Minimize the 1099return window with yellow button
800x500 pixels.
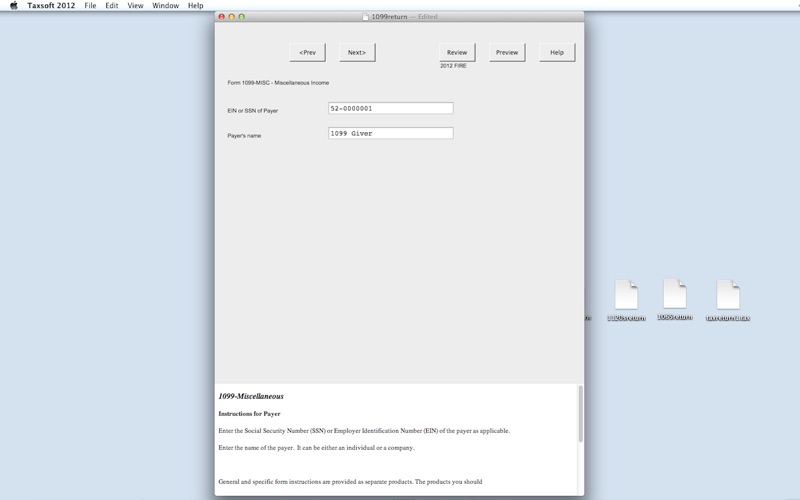pos(232,16)
